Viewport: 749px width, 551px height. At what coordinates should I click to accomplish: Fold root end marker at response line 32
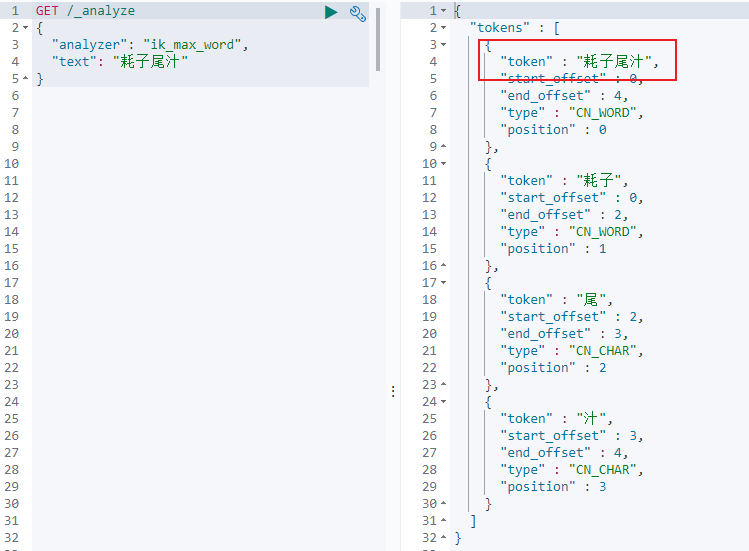point(443,538)
